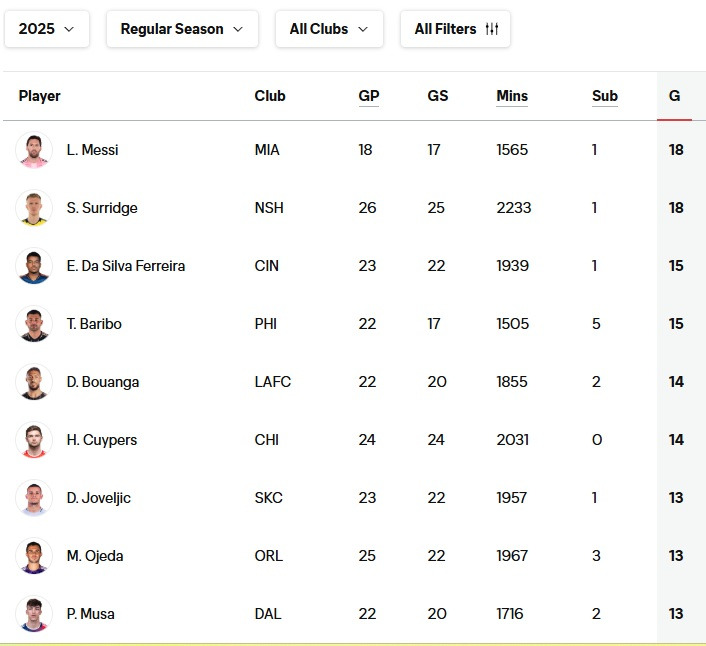Open the All Clubs dropdown
Screen dimensions: 706x646
coord(329,29)
